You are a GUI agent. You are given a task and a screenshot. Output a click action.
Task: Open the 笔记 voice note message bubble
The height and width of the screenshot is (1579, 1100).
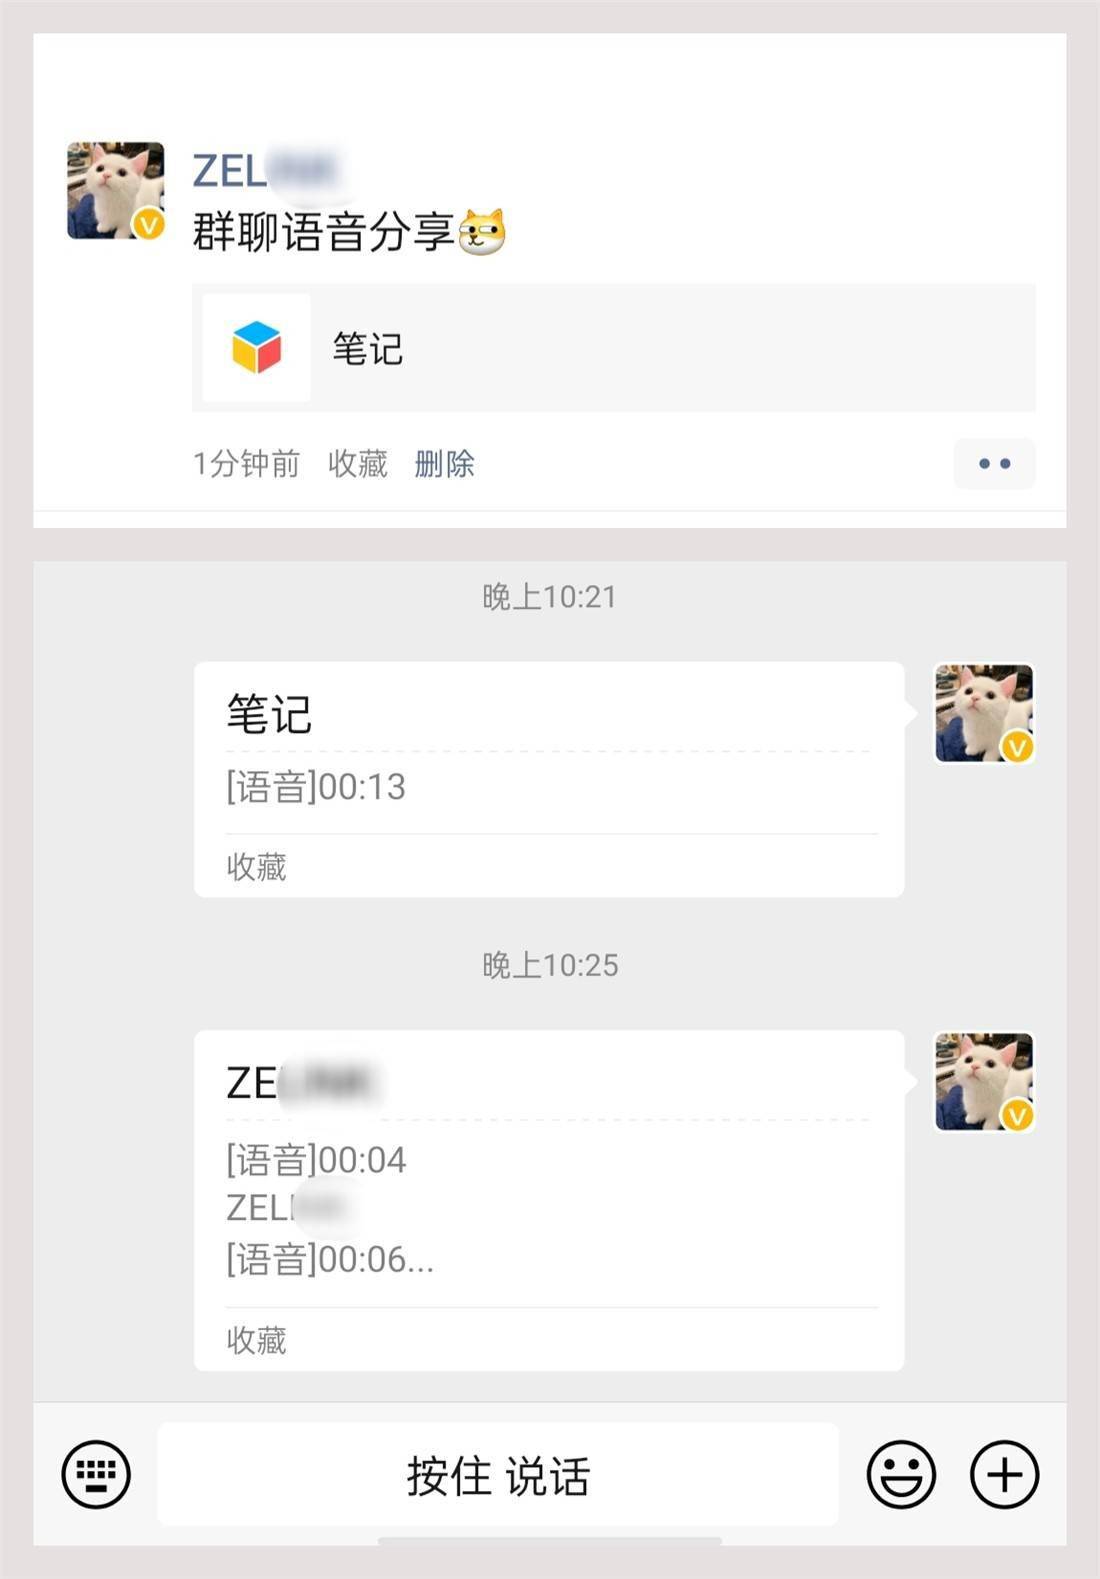[548, 760]
